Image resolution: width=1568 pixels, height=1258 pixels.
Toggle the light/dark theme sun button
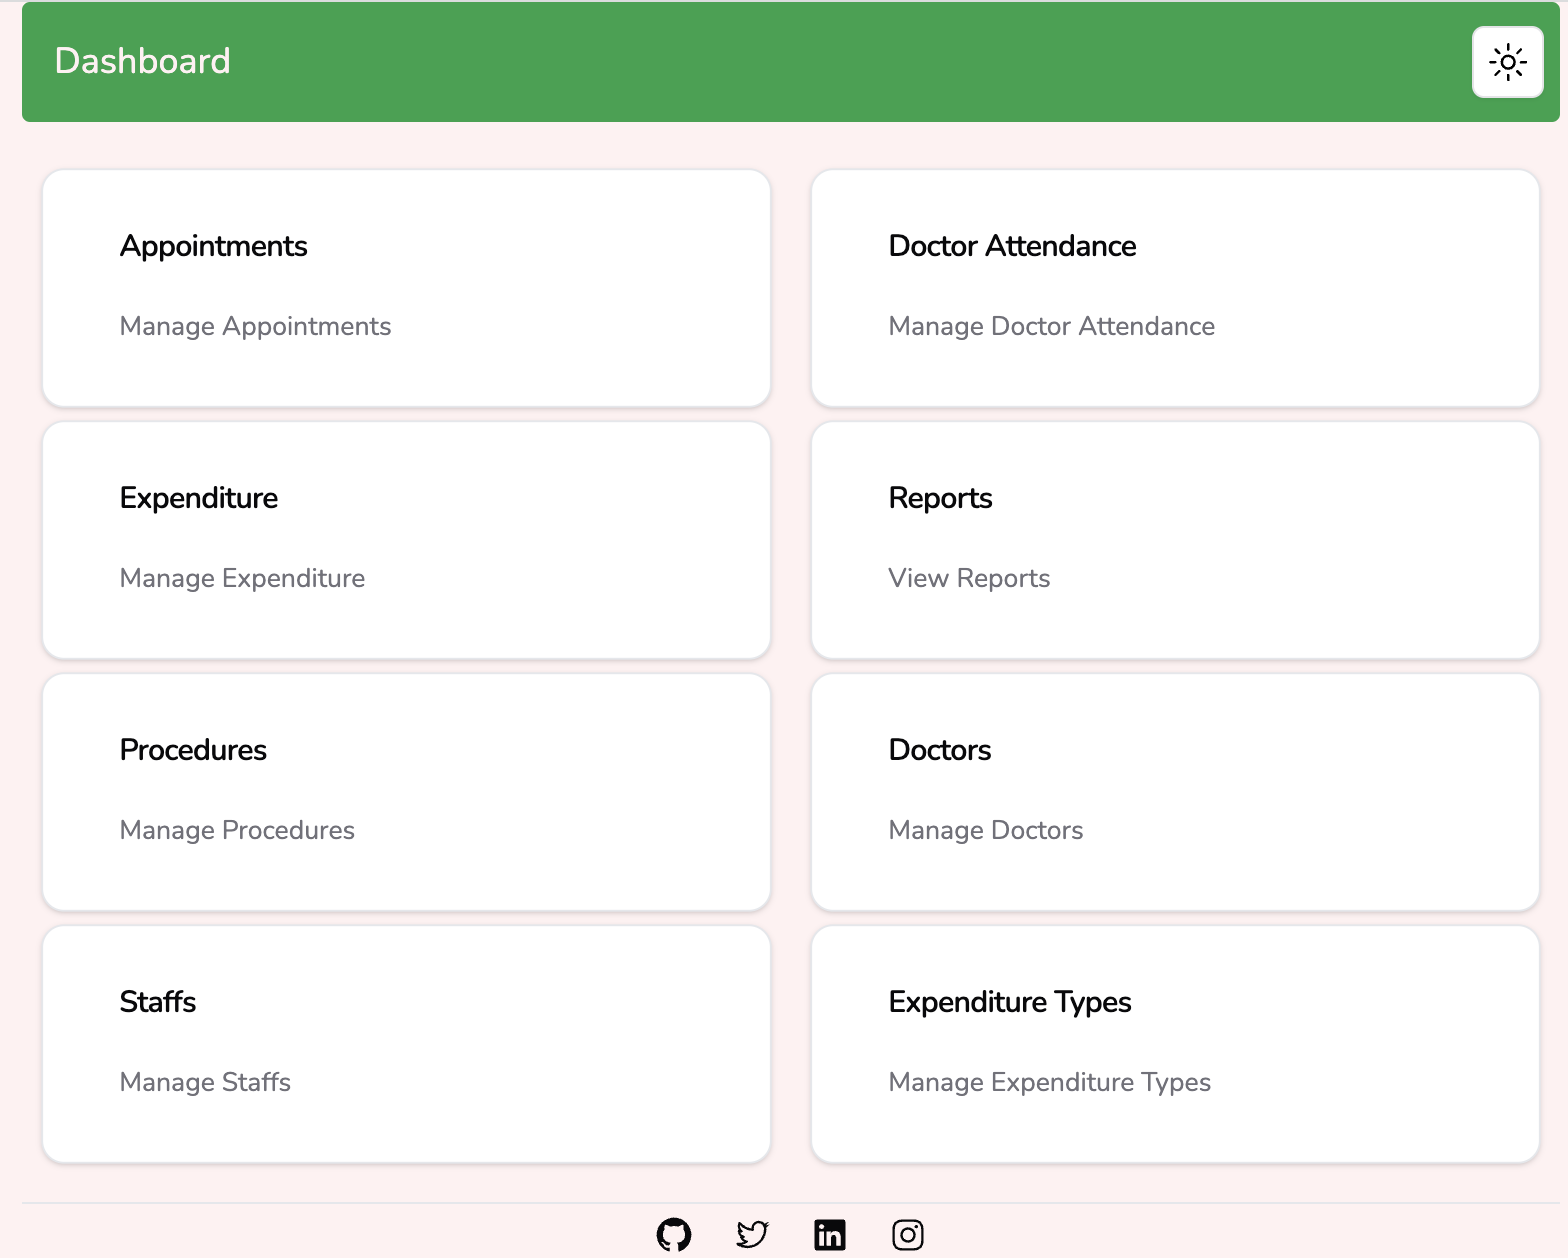pos(1507,62)
